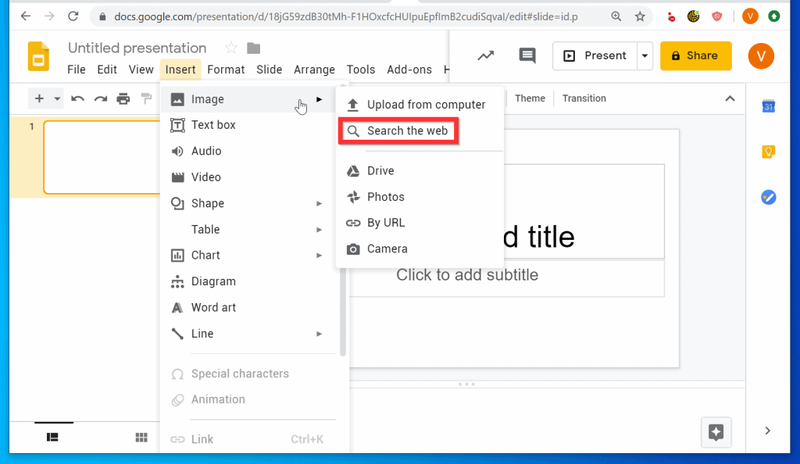Screen dimensions: 800x464
Task: Bookmark this page with star
Action: 640,17
